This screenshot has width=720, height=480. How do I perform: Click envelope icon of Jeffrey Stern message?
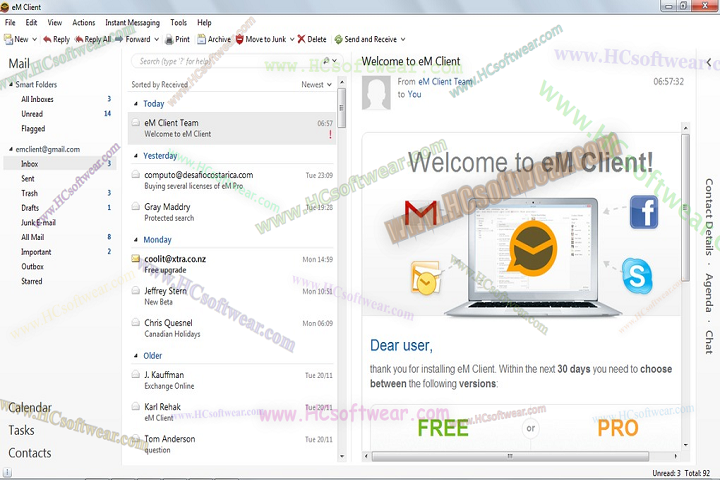coord(135,290)
